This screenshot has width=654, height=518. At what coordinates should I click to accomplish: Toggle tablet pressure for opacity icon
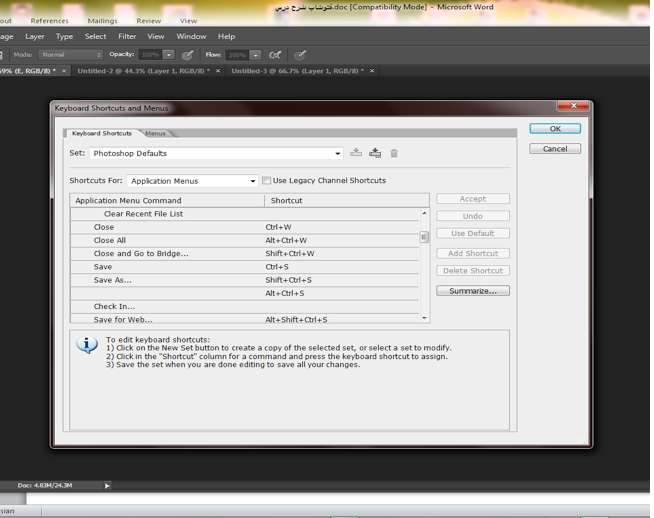[188, 55]
